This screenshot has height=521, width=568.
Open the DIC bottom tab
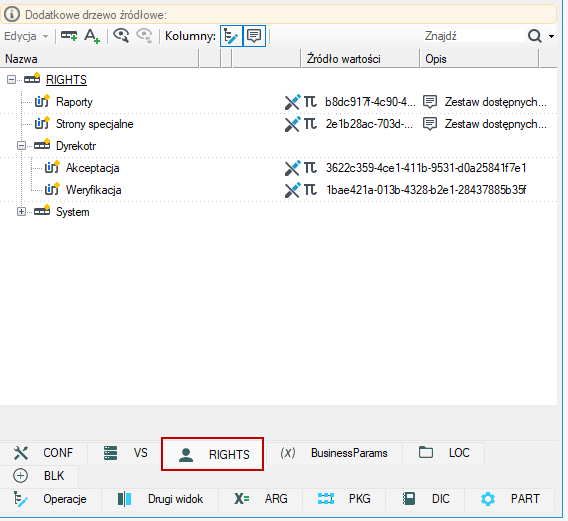426,499
